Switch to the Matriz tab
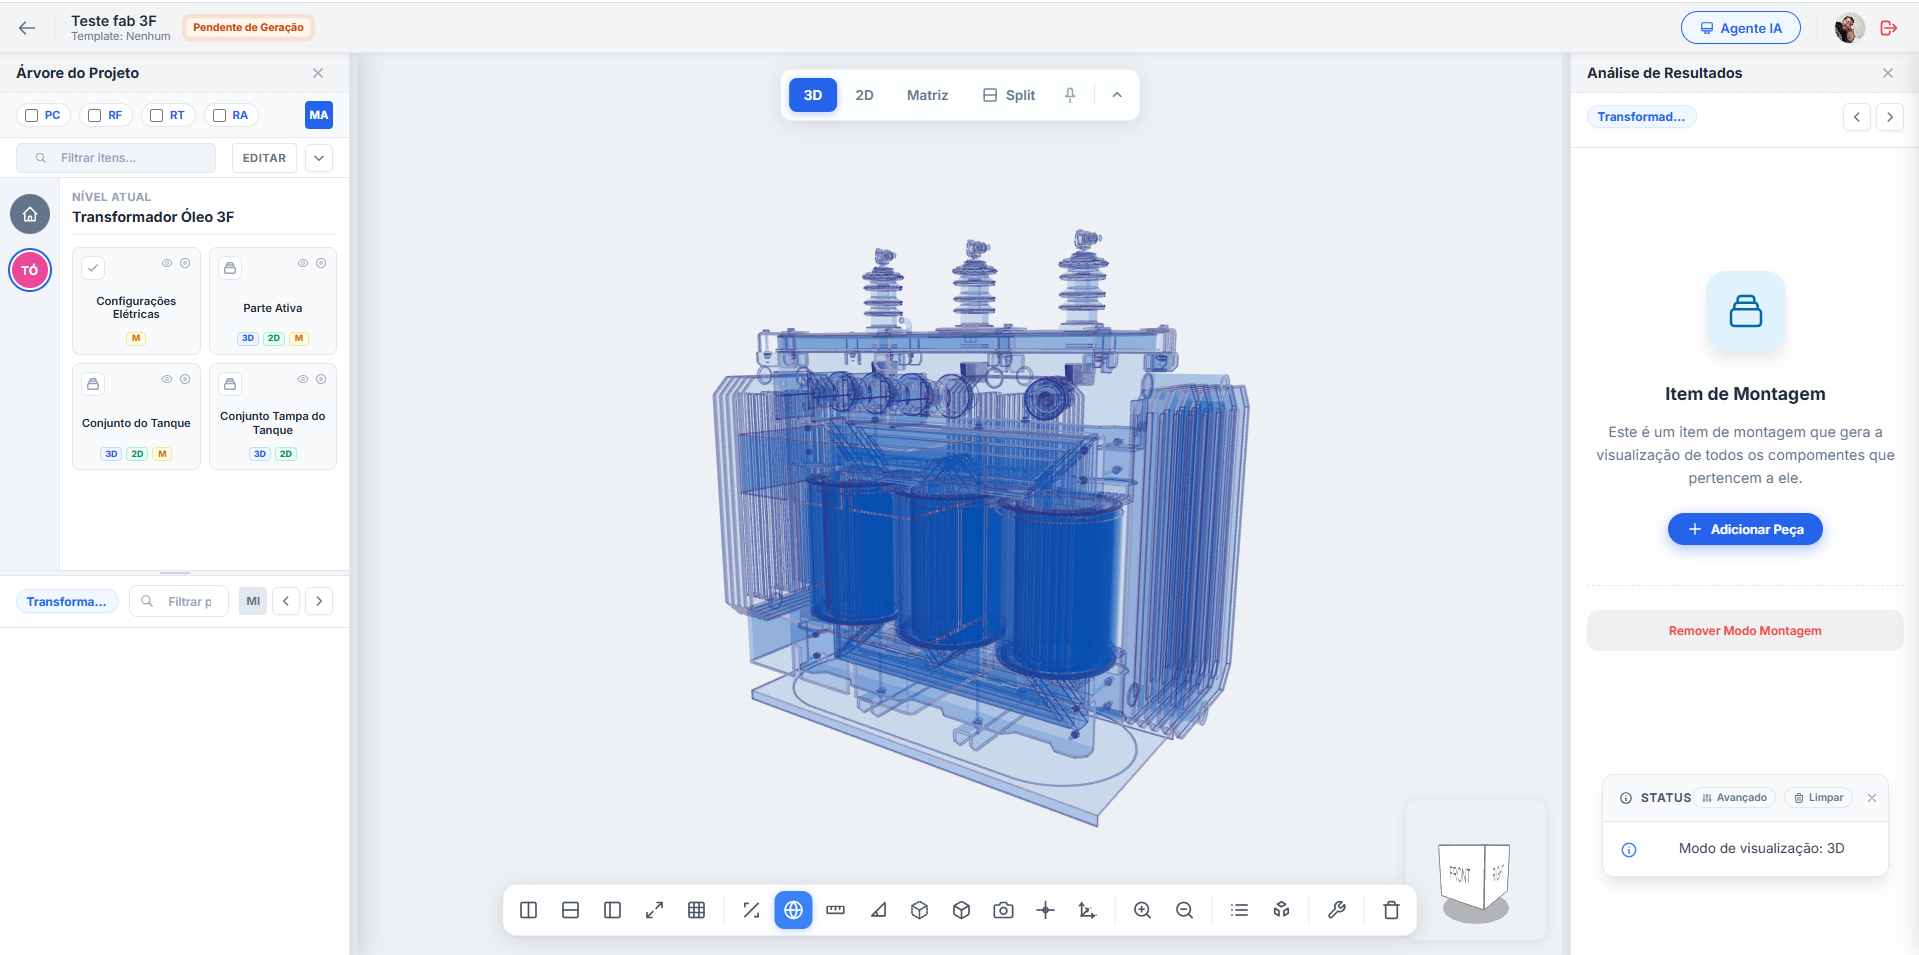1919x955 pixels. coord(927,95)
